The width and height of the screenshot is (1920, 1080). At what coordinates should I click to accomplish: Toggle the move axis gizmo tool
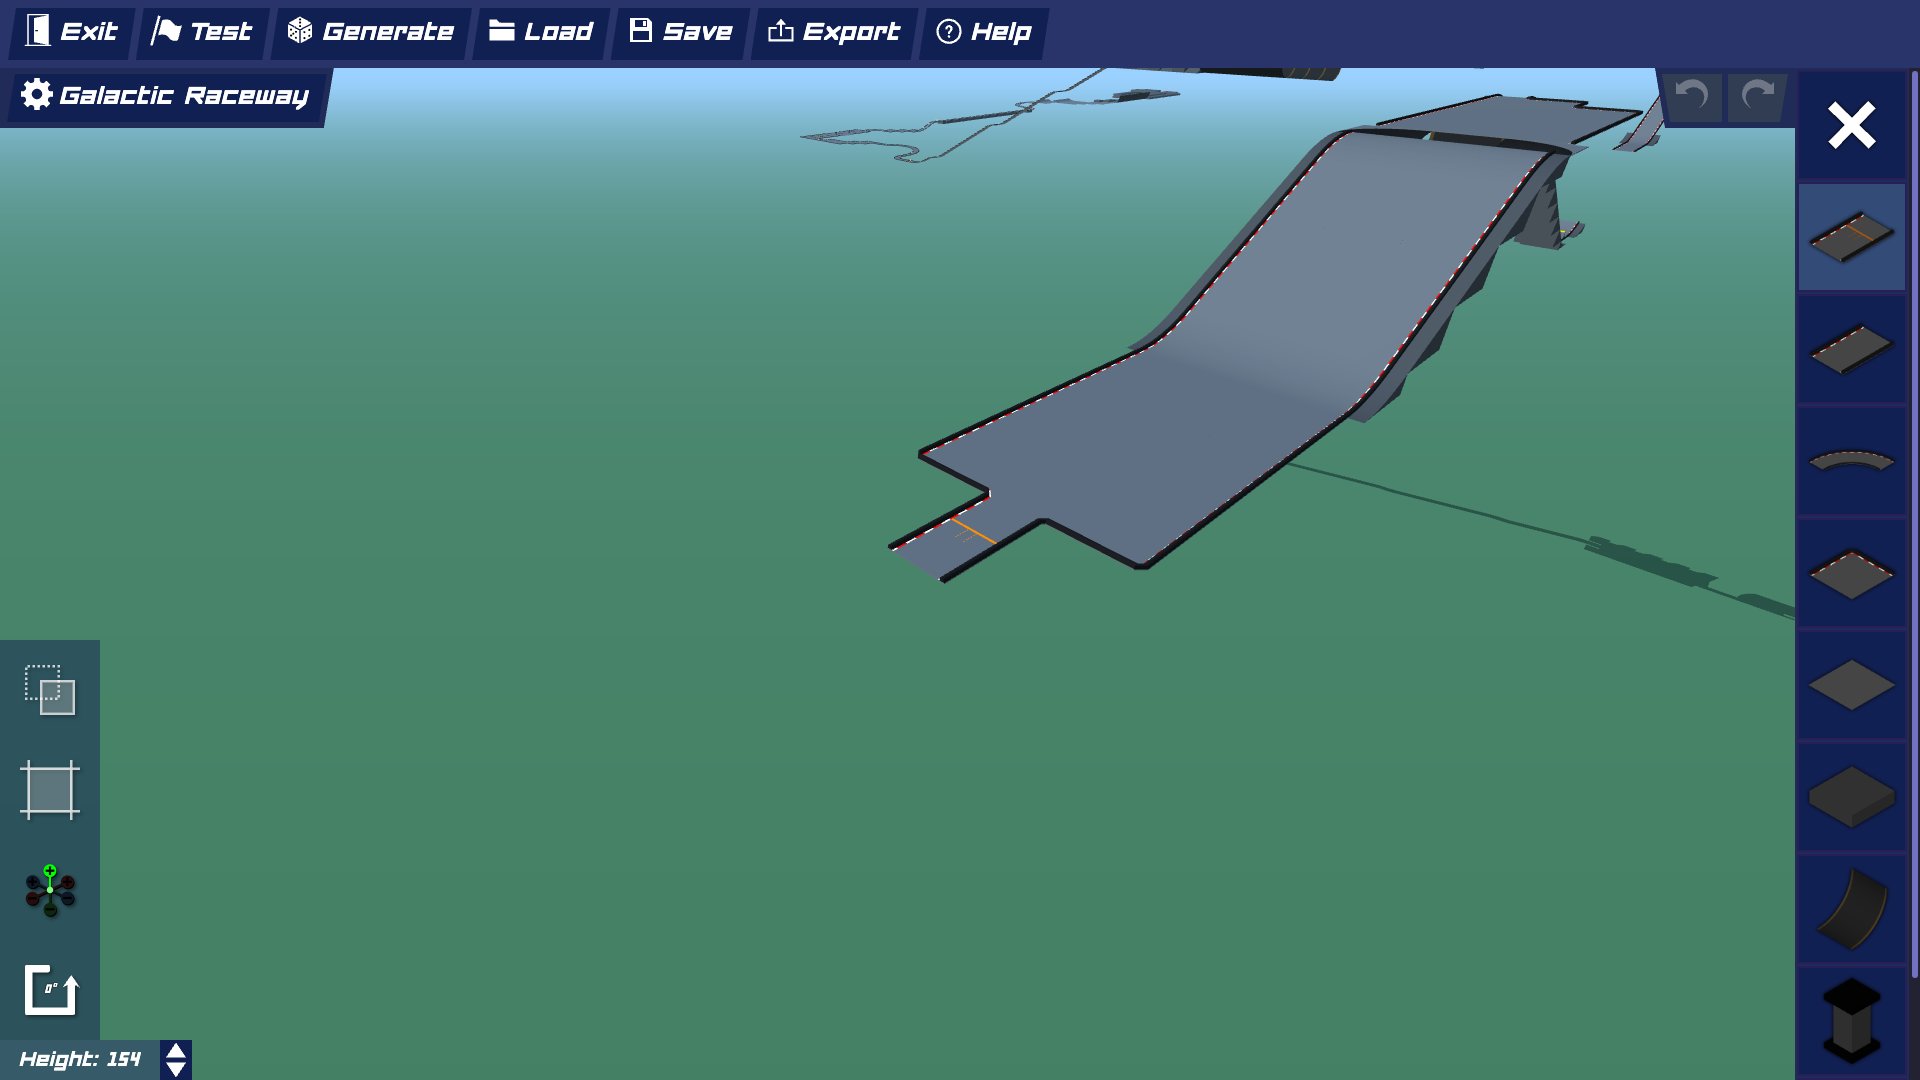pyautogui.click(x=50, y=890)
